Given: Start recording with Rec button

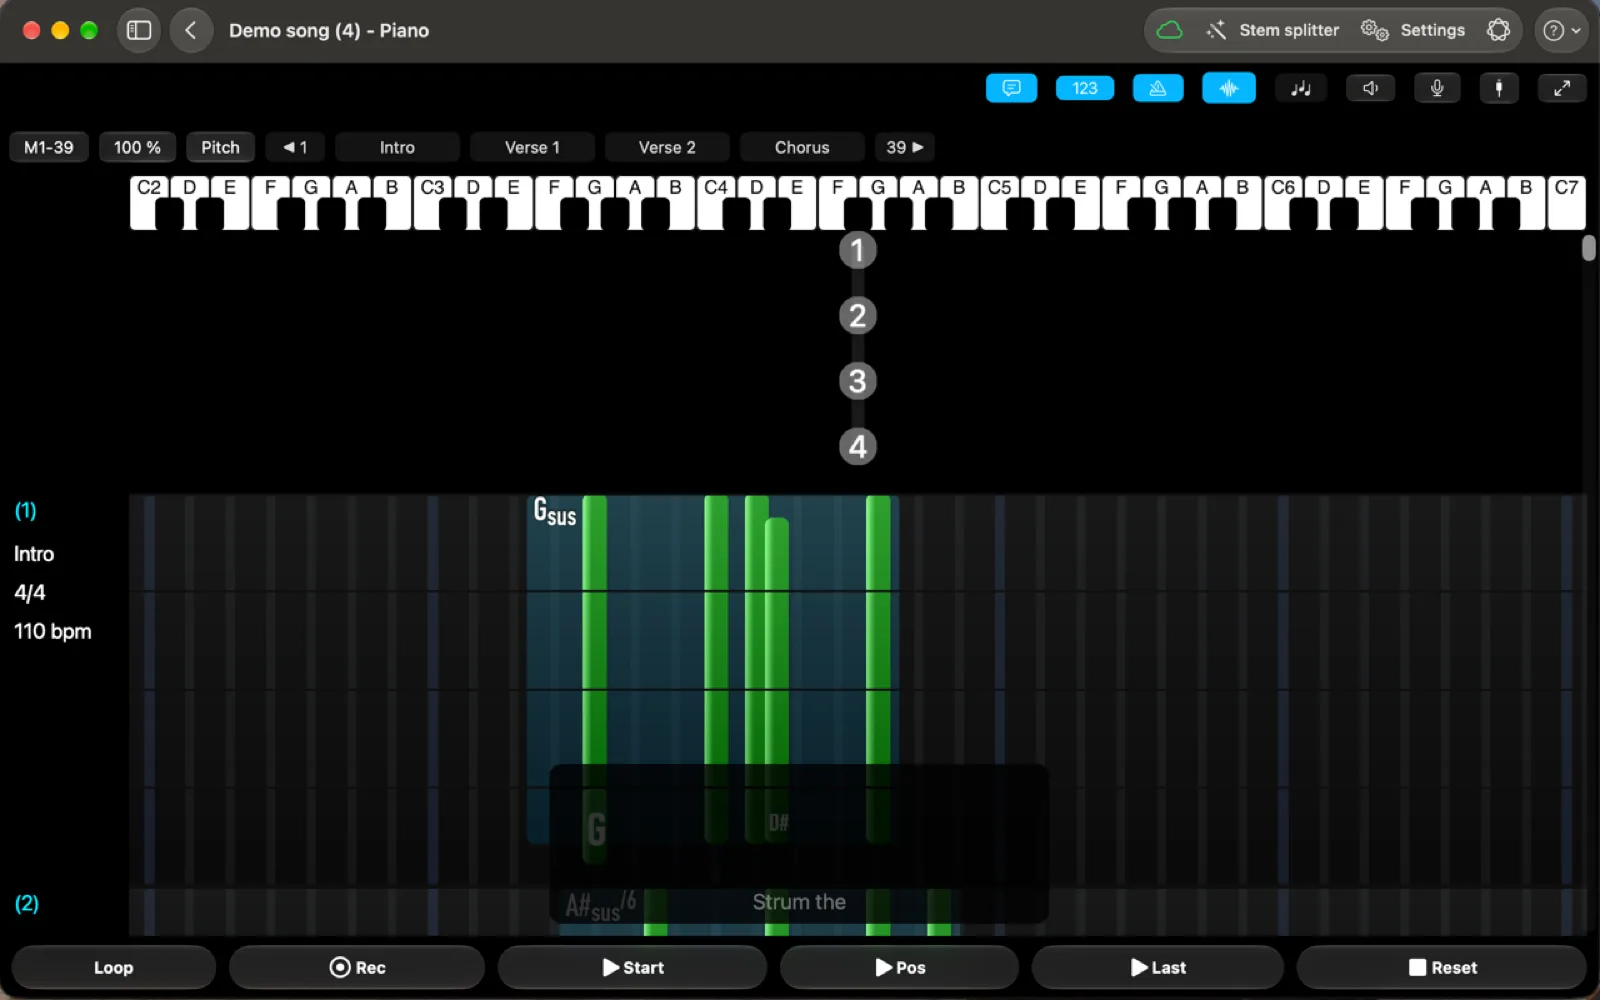Looking at the screenshot, I should pos(357,967).
